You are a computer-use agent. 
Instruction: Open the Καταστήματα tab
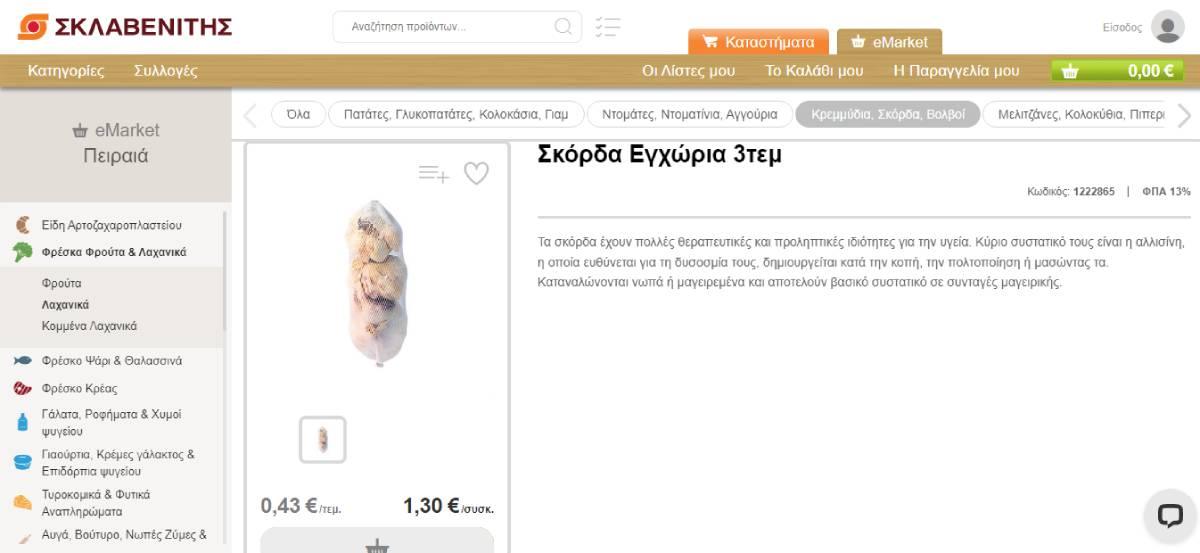point(758,42)
